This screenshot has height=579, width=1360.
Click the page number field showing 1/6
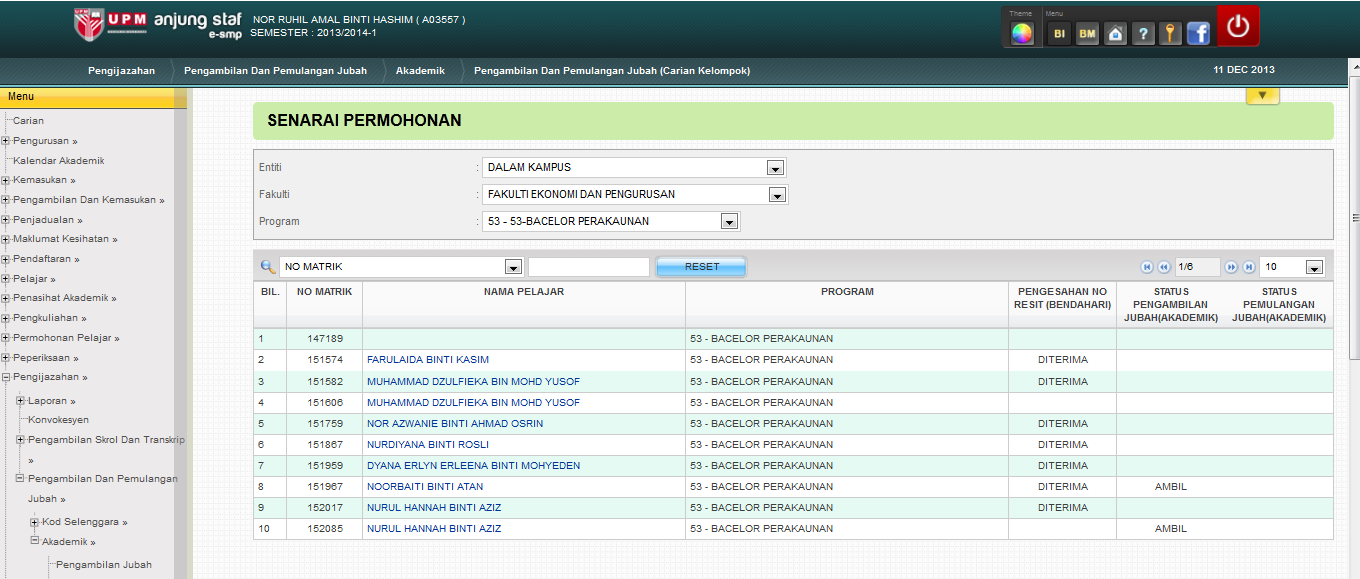(1197, 267)
